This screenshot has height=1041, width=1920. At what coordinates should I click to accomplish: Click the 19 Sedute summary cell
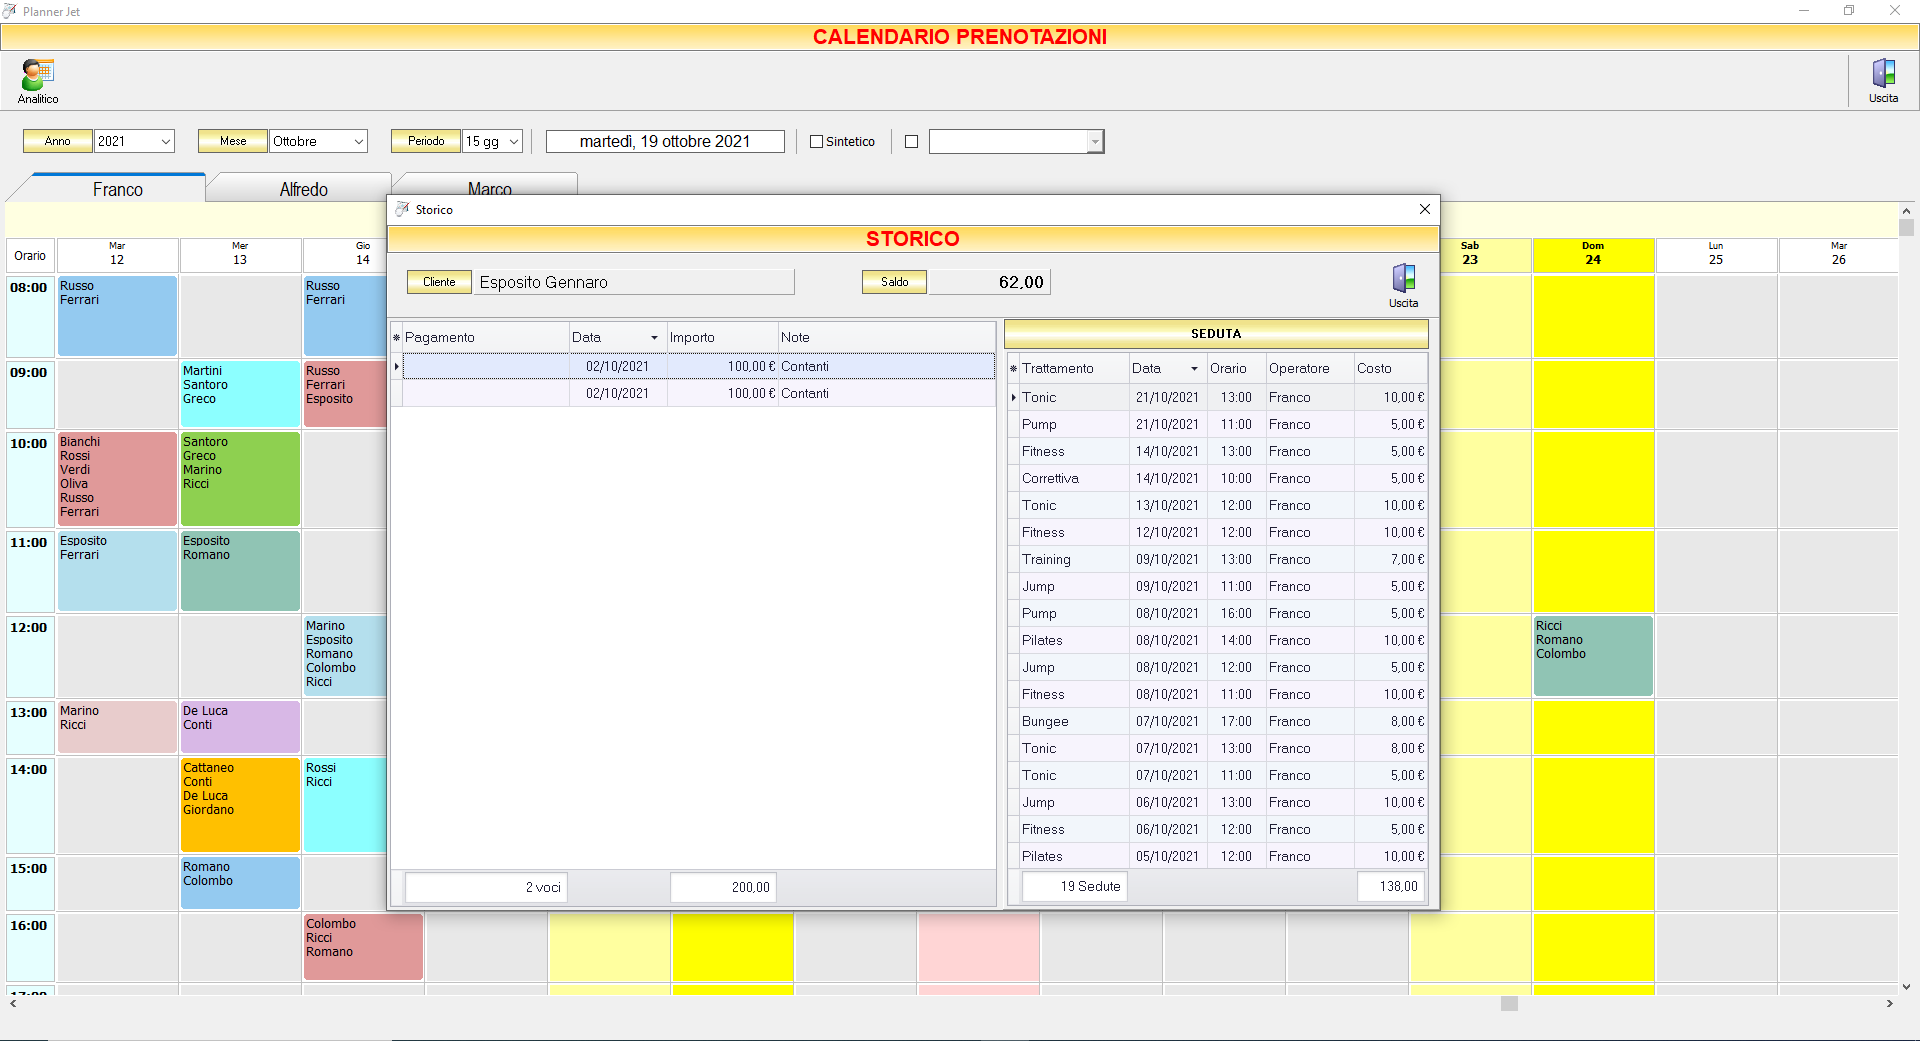point(1074,886)
